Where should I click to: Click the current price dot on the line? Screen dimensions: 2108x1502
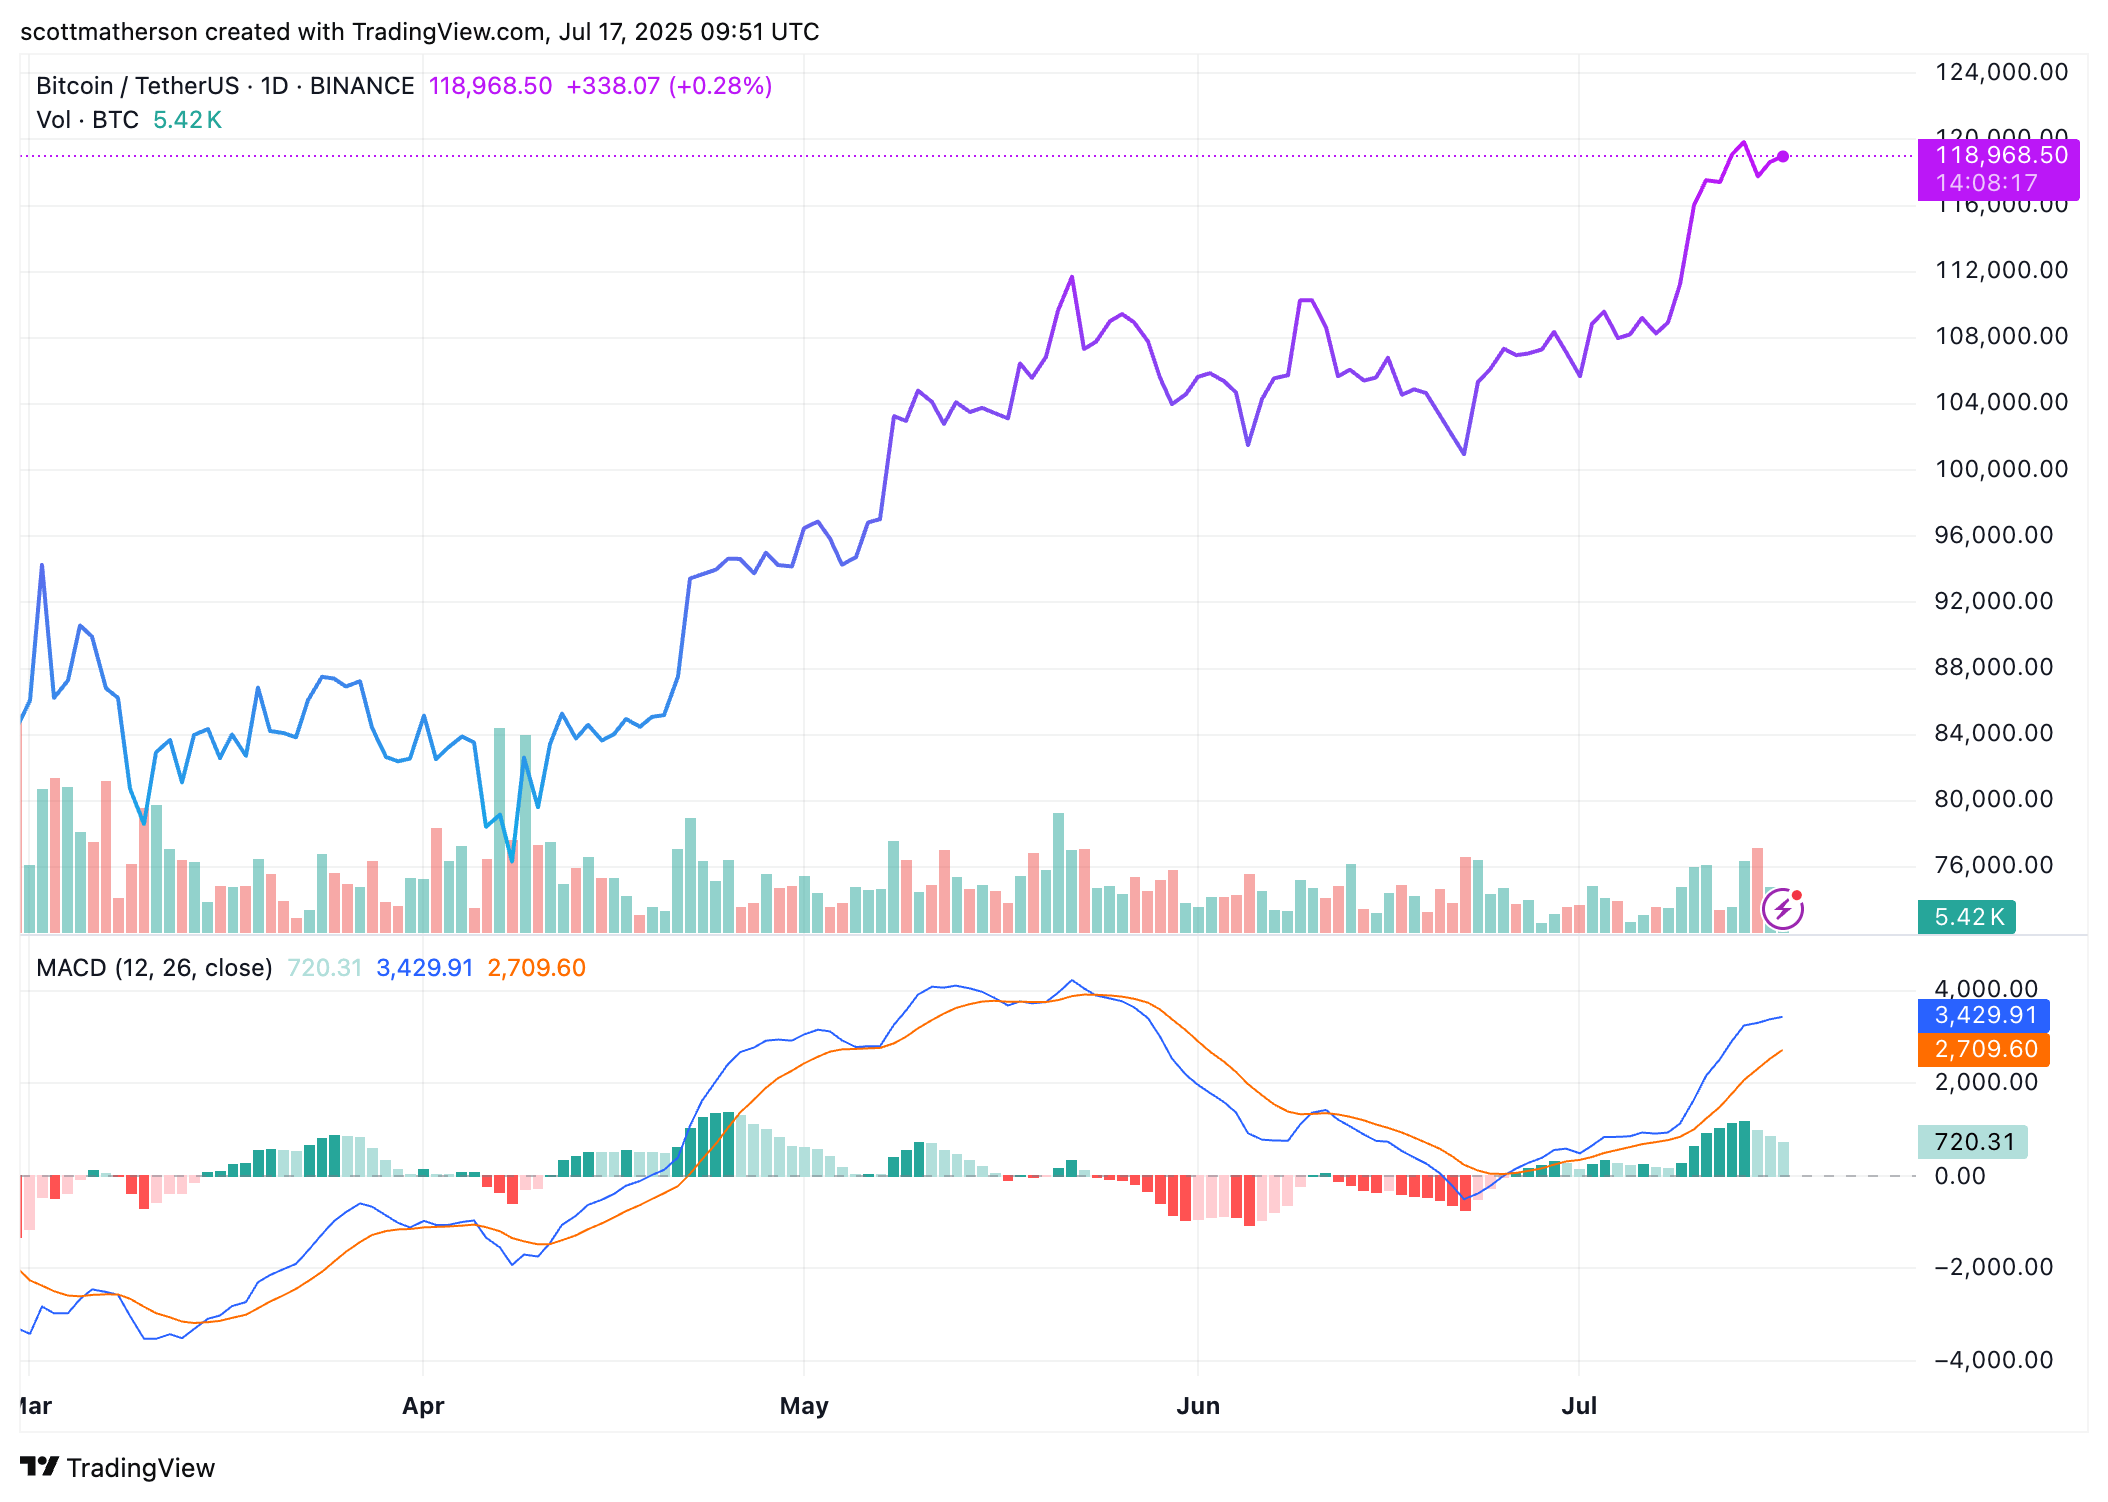[1783, 156]
